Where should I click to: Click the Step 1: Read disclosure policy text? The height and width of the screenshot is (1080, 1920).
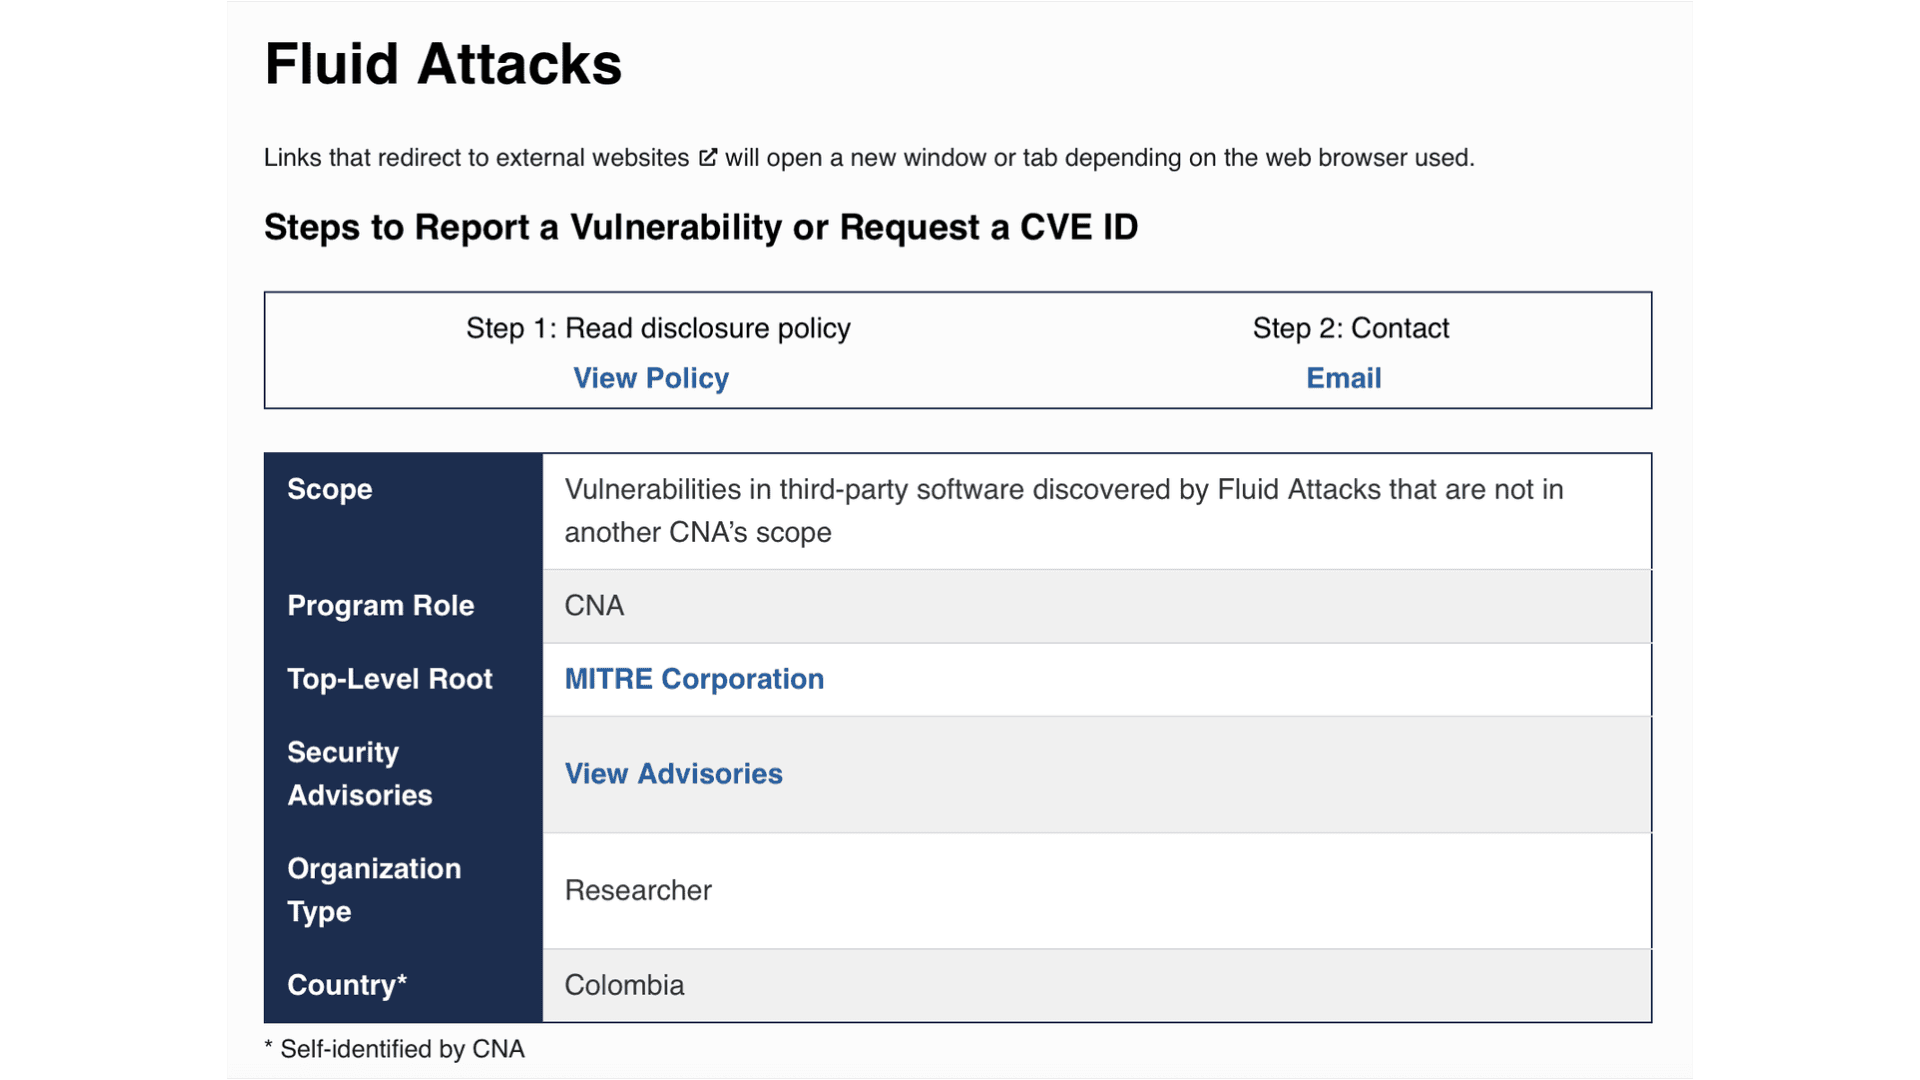coord(658,328)
